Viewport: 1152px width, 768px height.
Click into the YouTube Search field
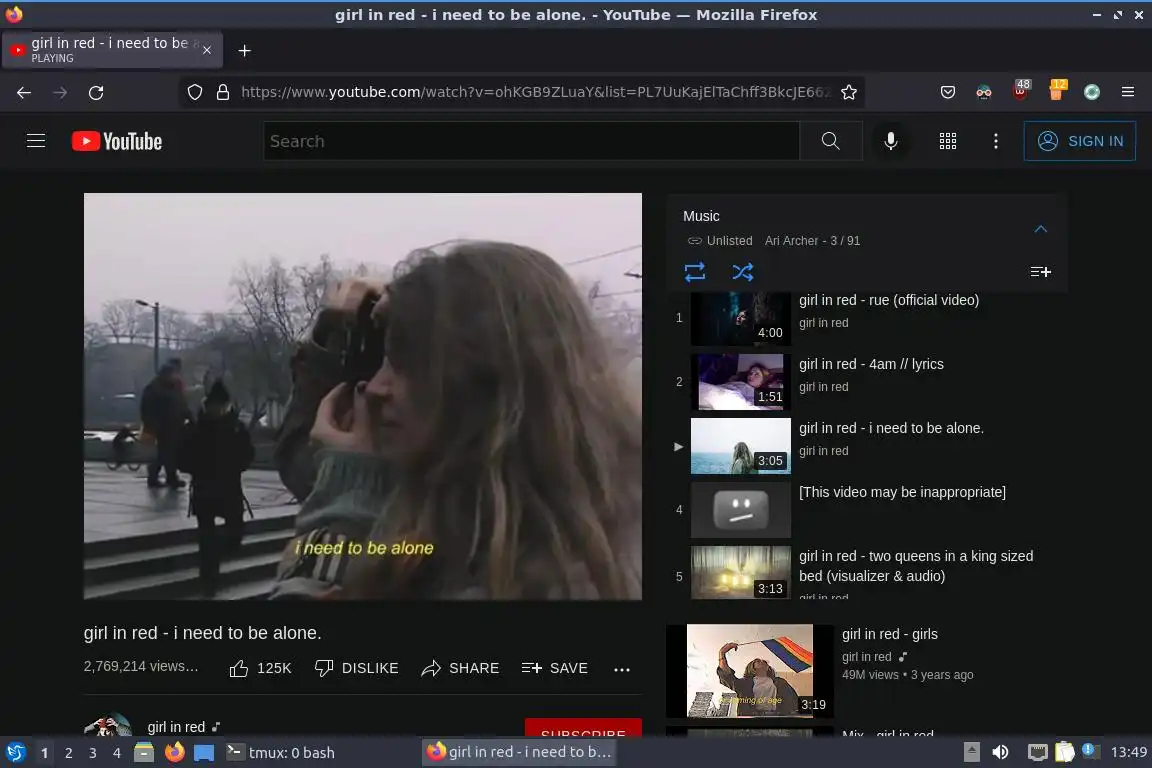point(531,141)
